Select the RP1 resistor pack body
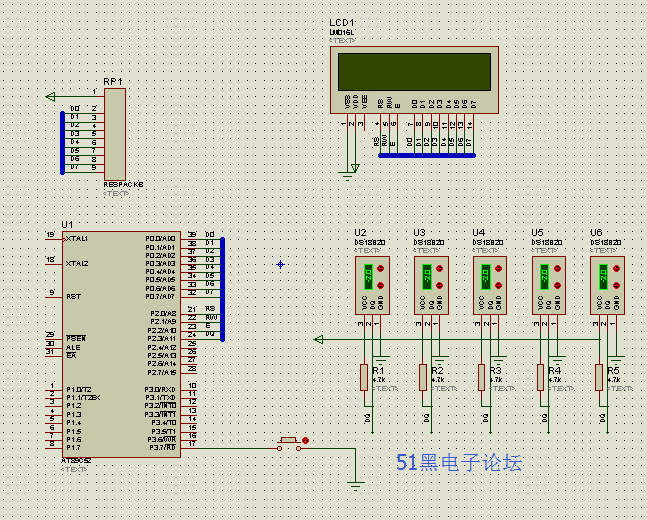 pyautogui.click(x=115, y=134)
